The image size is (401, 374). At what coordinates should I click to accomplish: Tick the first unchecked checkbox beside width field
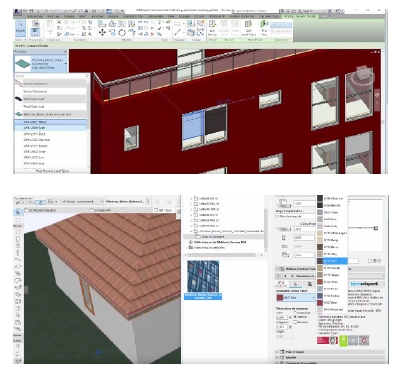tap(295, 313)
